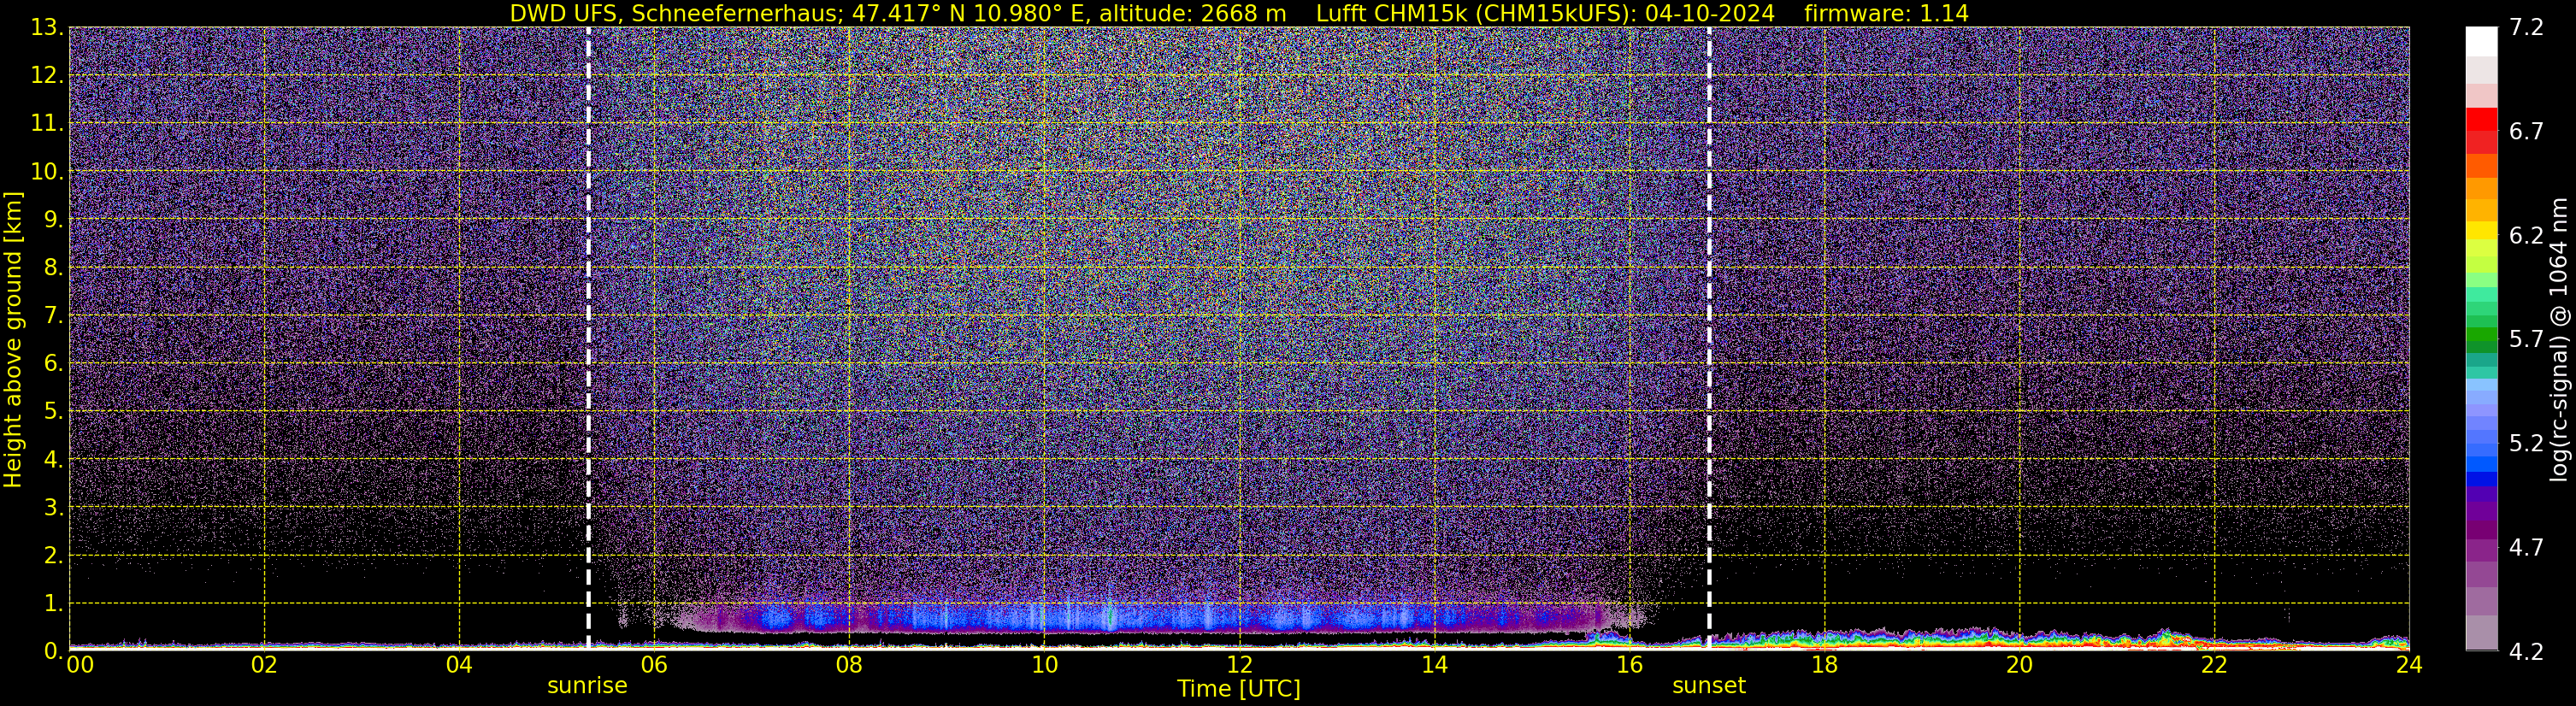Click the 'sunset' label below the axis

1709,686
